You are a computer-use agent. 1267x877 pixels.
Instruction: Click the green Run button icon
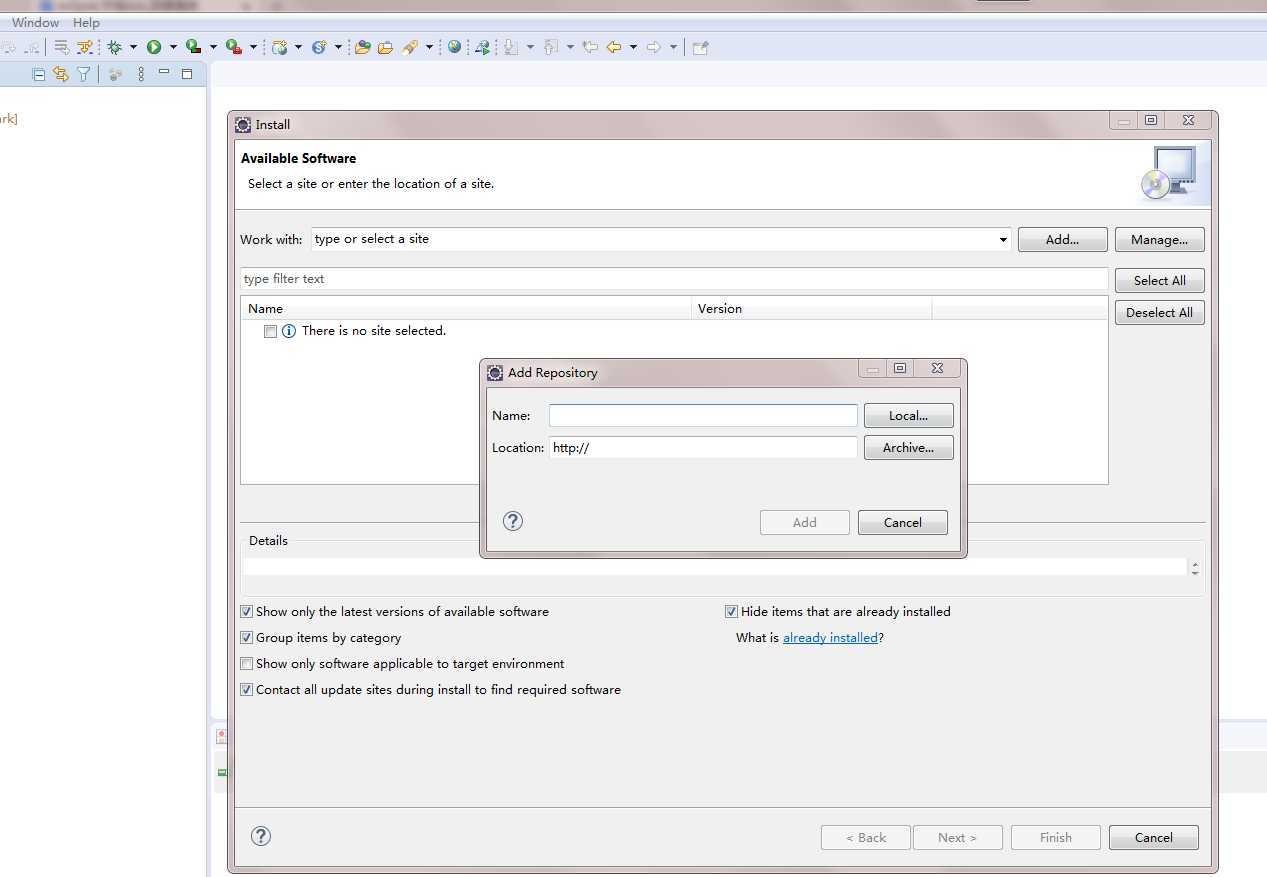pyautogui.click(x=154, y=47)
